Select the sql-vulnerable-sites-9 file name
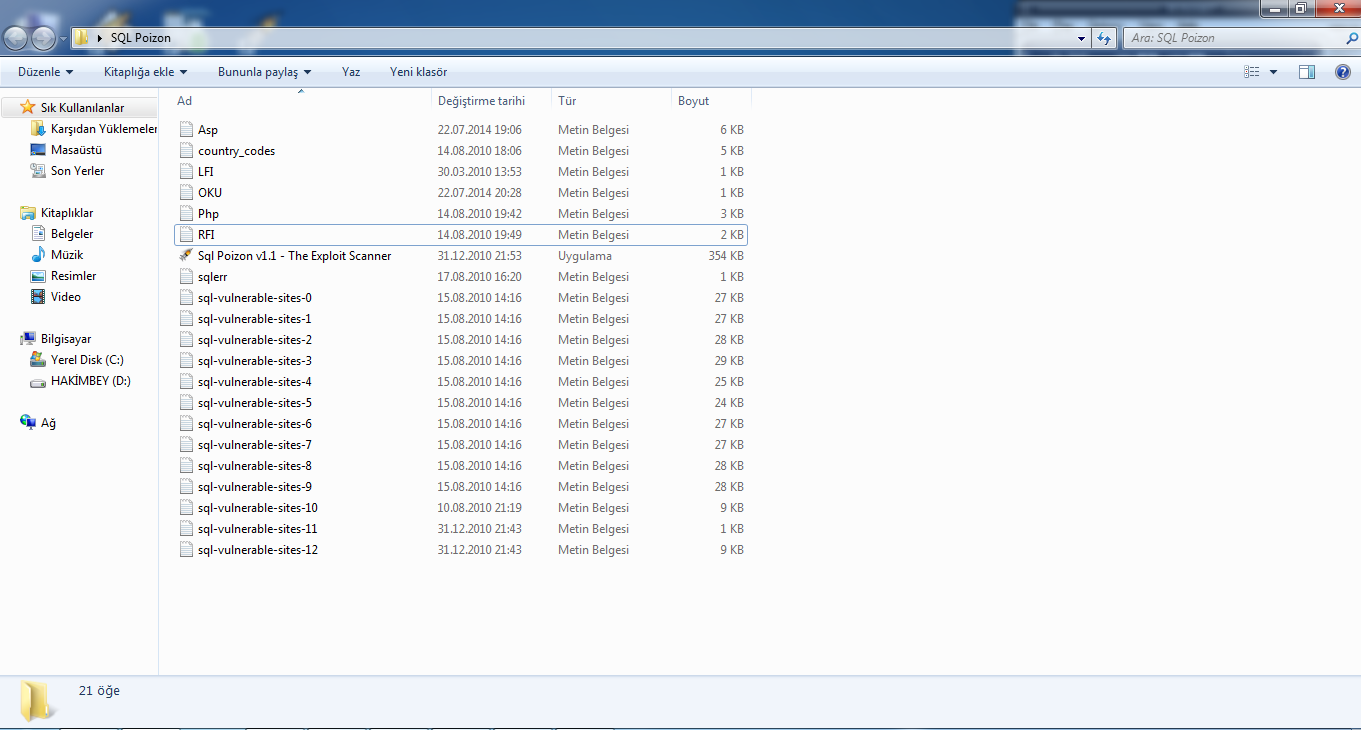The width and height of the screenshot is (1361, 730). pyautogui.click(x=255, y=487)
